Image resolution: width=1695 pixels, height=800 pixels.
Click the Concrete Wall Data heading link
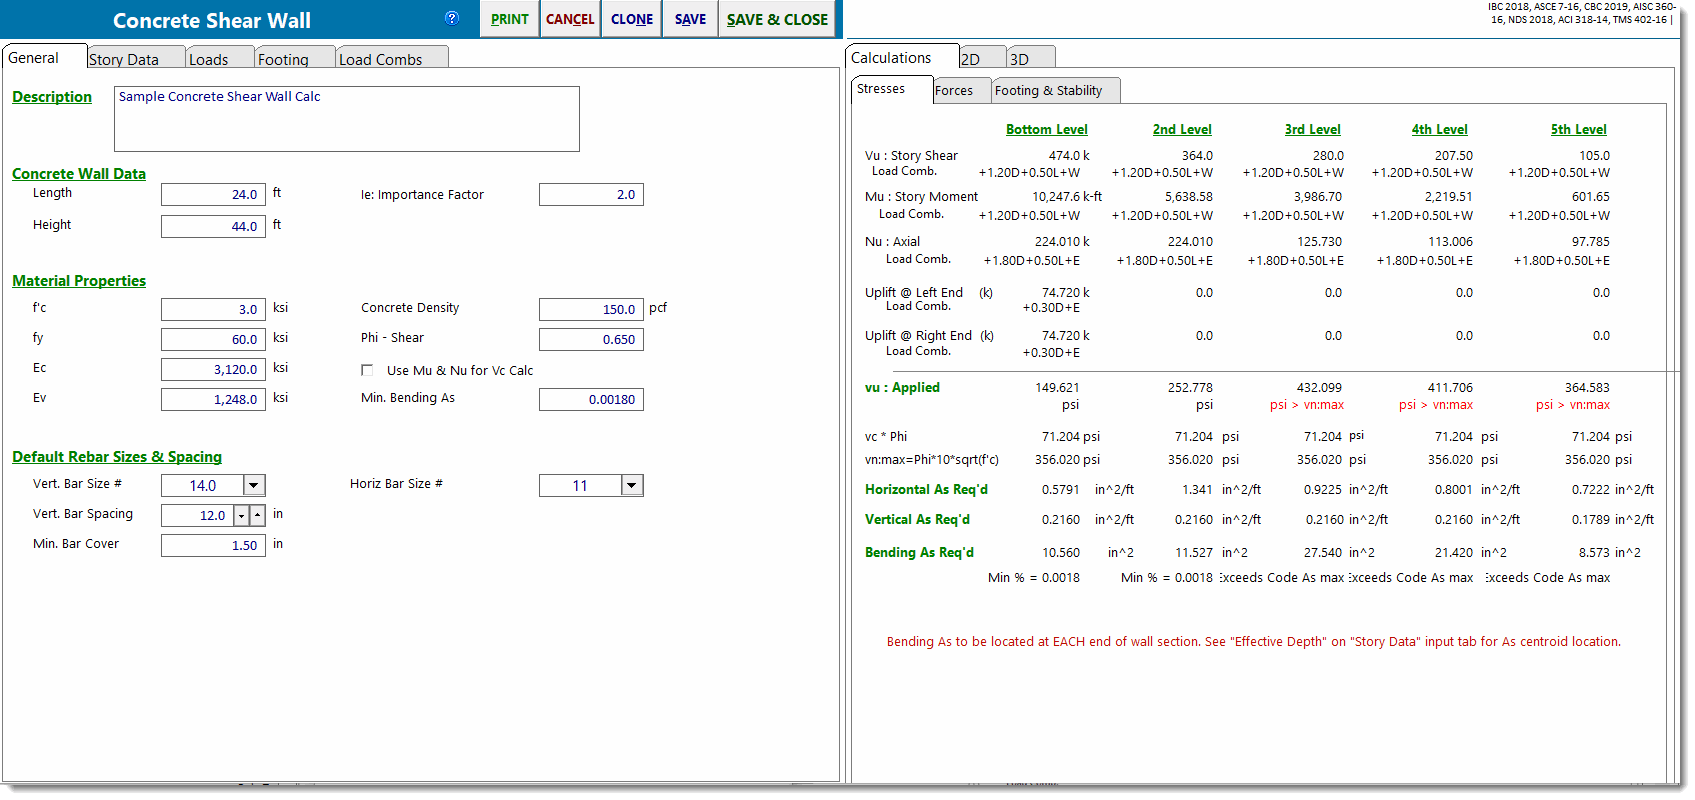79,174
